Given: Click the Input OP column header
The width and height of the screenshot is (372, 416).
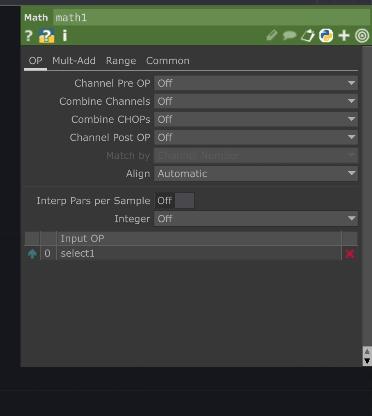Looking at the screenshot, I should (199, 239).
